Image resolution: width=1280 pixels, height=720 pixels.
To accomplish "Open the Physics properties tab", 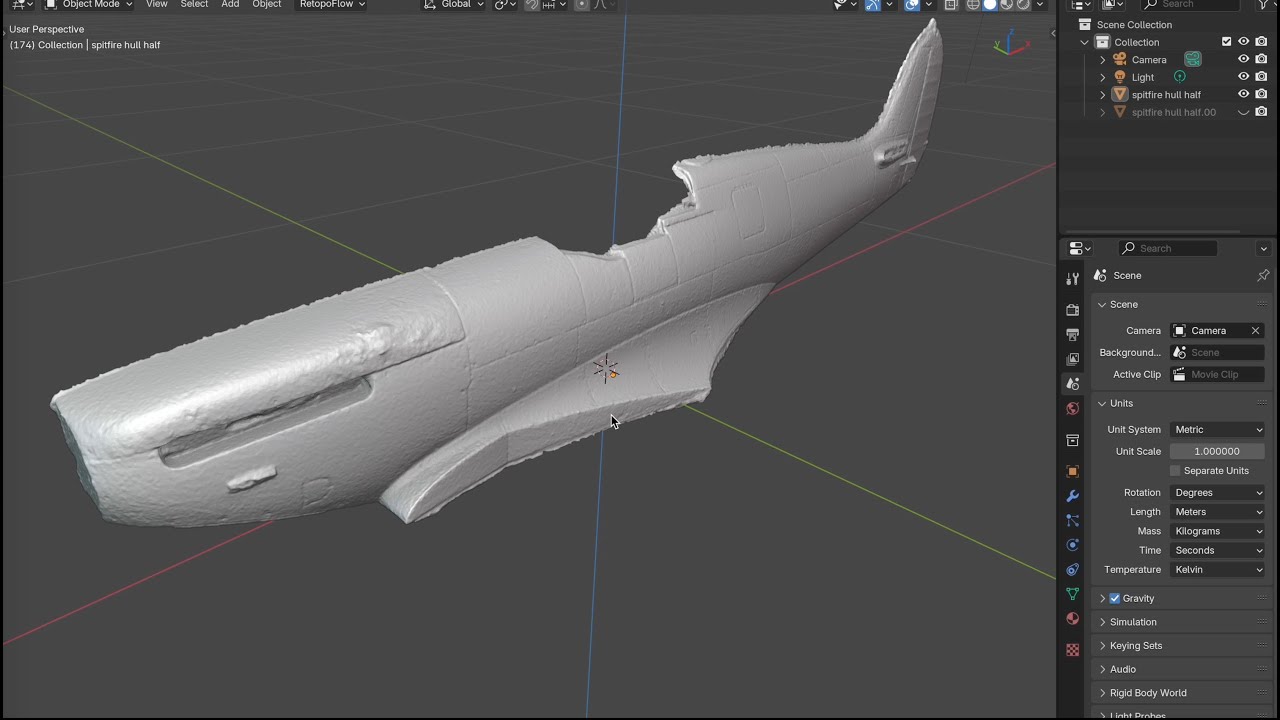I will [x=1072, y=545].
